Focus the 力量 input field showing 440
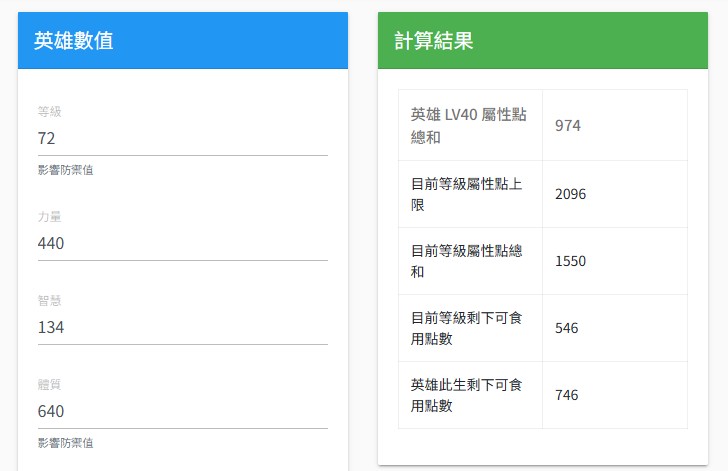Viewport: 728px width, 471px height. pos(182,243)
